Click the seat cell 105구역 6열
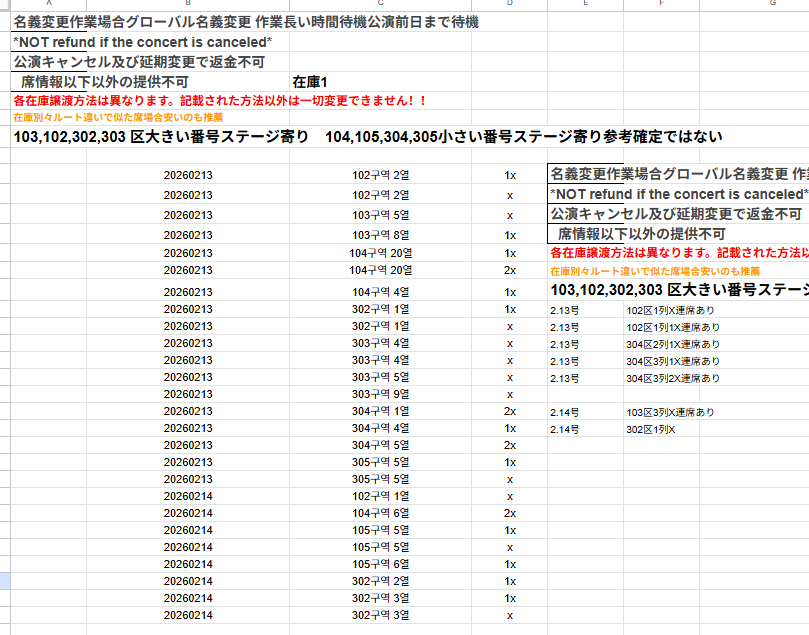 [x=381, y=564]
